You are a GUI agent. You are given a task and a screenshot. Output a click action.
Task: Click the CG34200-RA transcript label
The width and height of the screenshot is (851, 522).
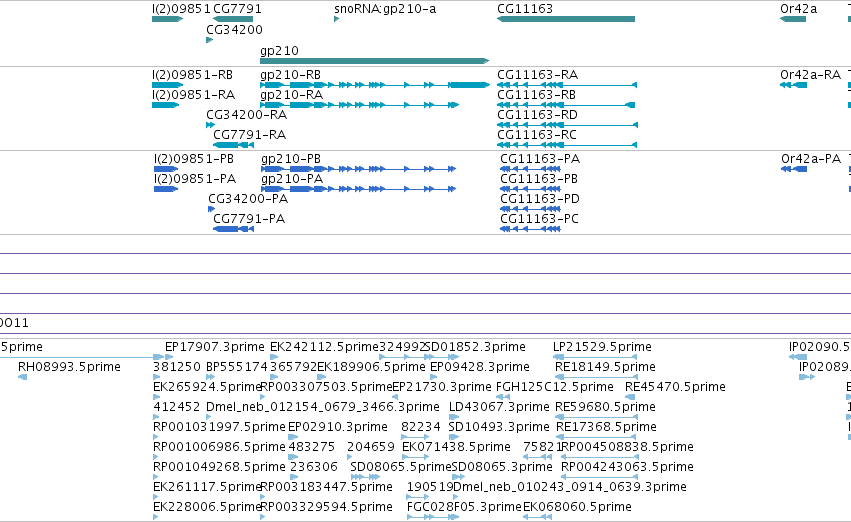point(246,114)
